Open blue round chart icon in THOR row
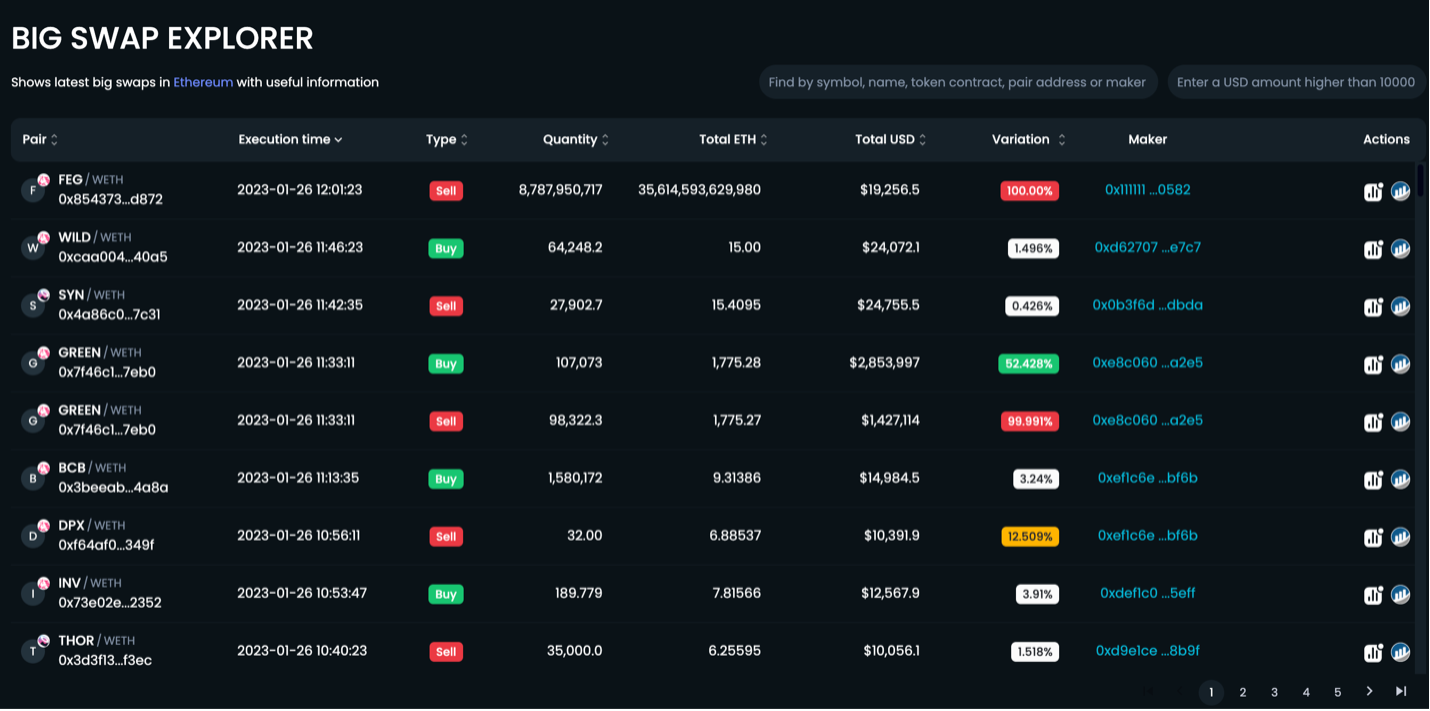 (1401, 652)
